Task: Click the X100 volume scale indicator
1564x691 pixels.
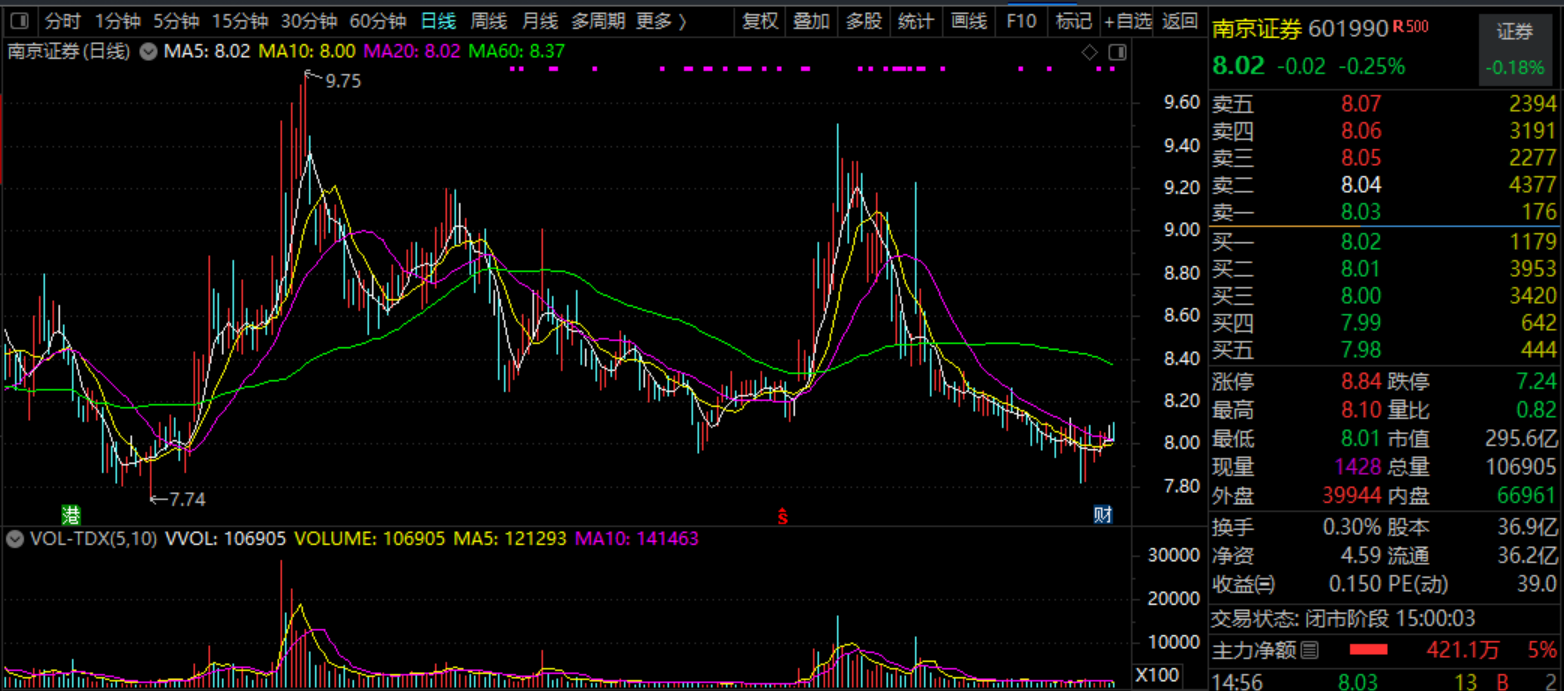Action: pyautogui.click(x=1157, y=675)
